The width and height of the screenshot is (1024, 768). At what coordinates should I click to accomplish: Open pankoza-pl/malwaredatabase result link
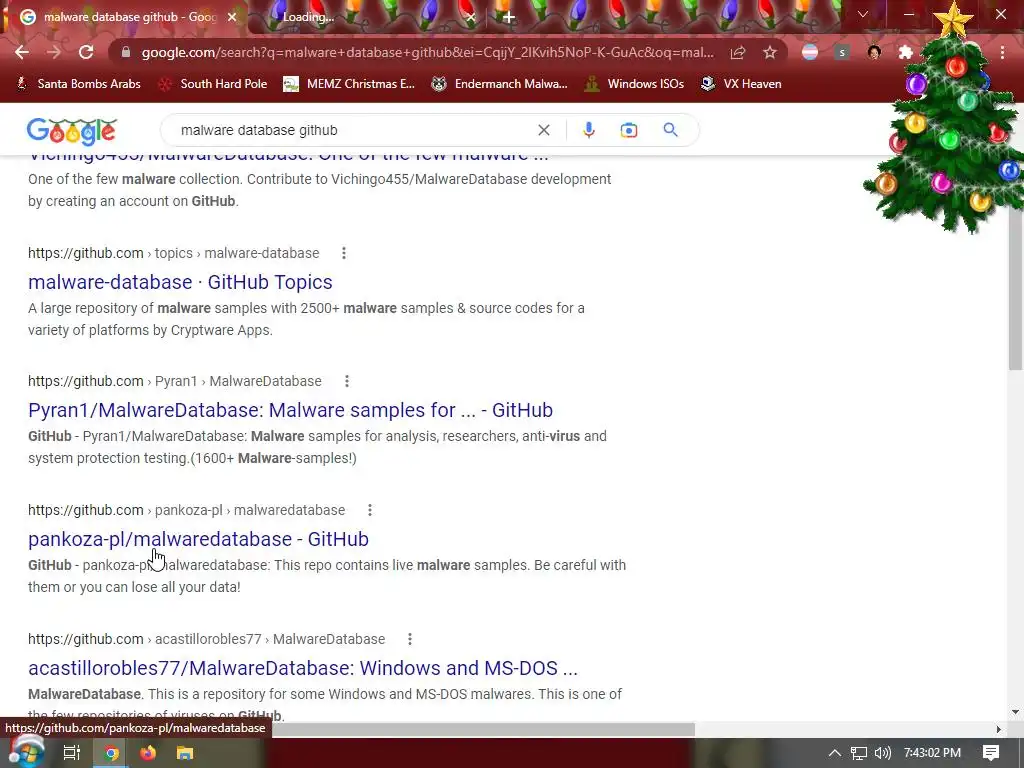coord(199,539)
